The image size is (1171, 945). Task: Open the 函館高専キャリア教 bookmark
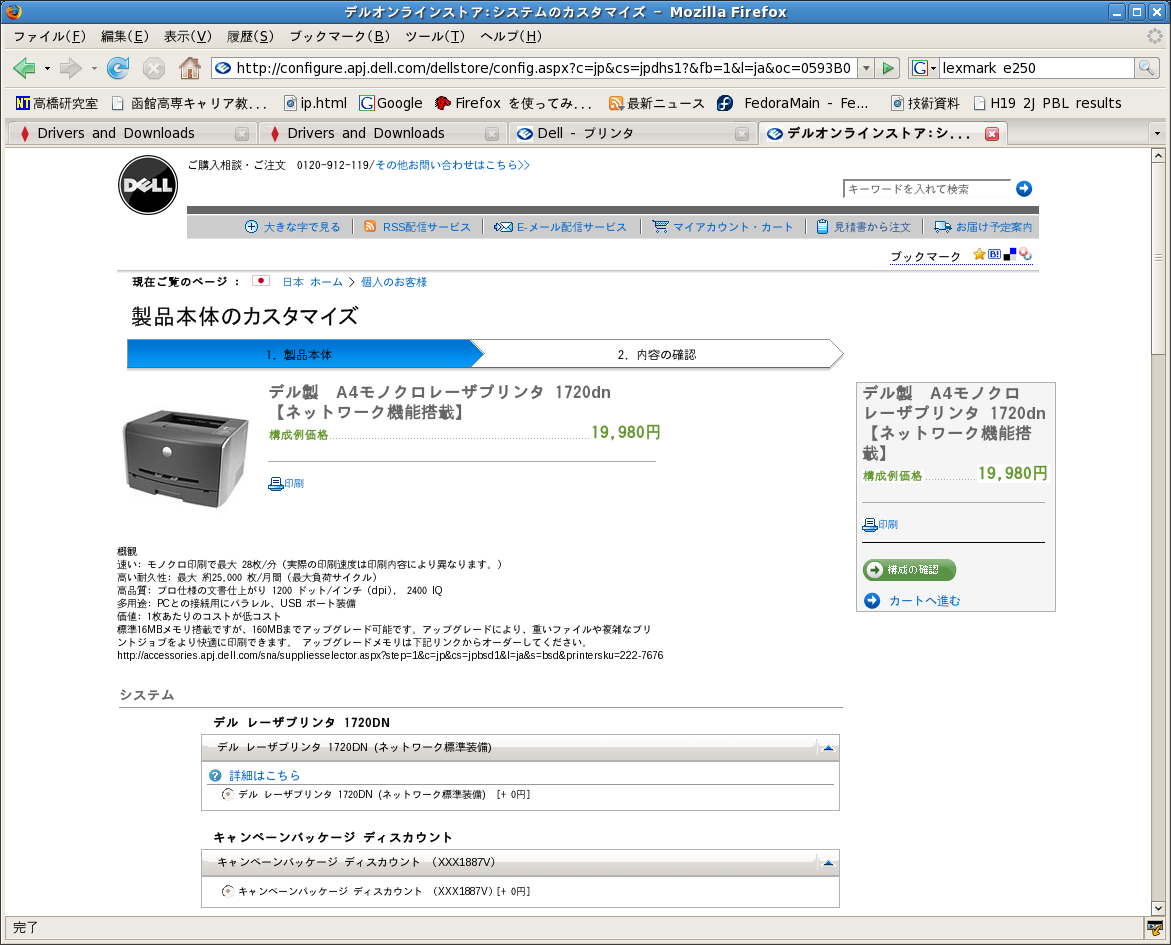pyautogui.click(x=189, y=103)
